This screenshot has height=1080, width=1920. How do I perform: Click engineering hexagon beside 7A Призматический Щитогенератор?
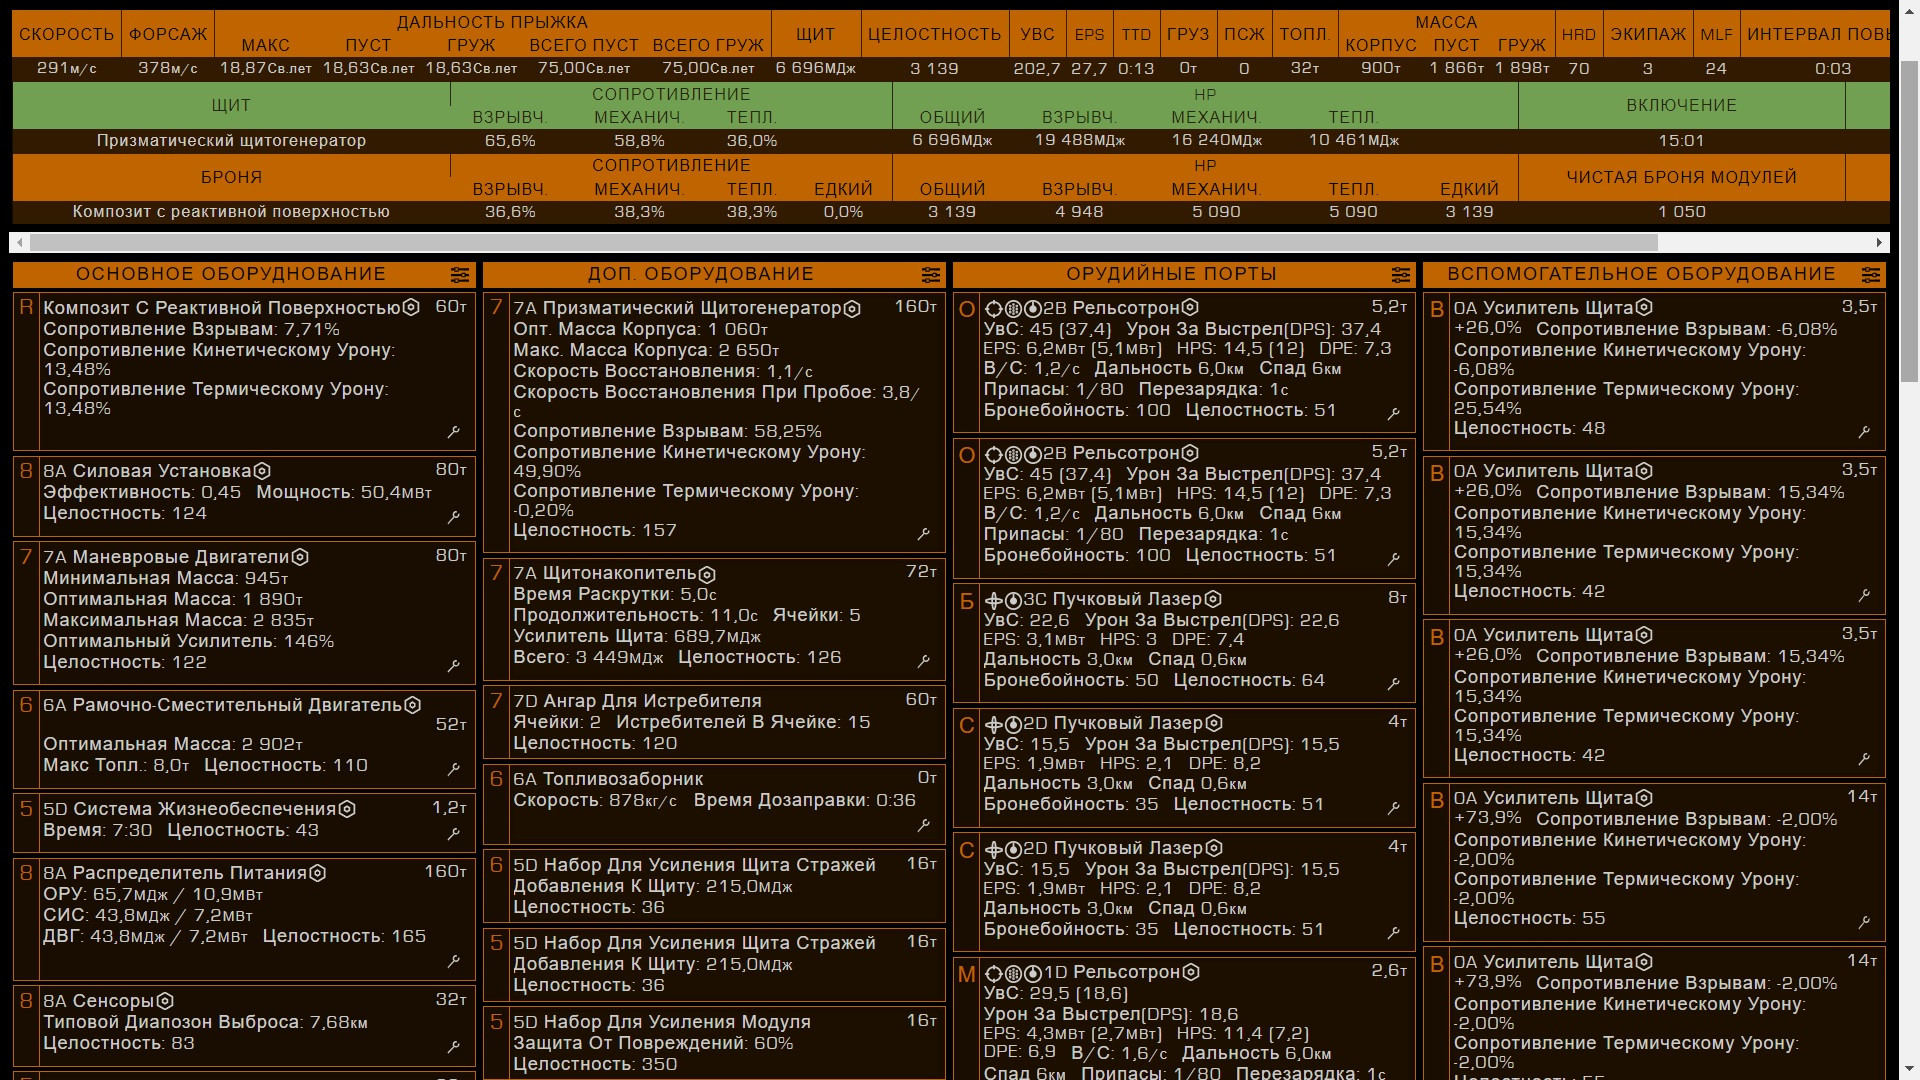[852, 309]
